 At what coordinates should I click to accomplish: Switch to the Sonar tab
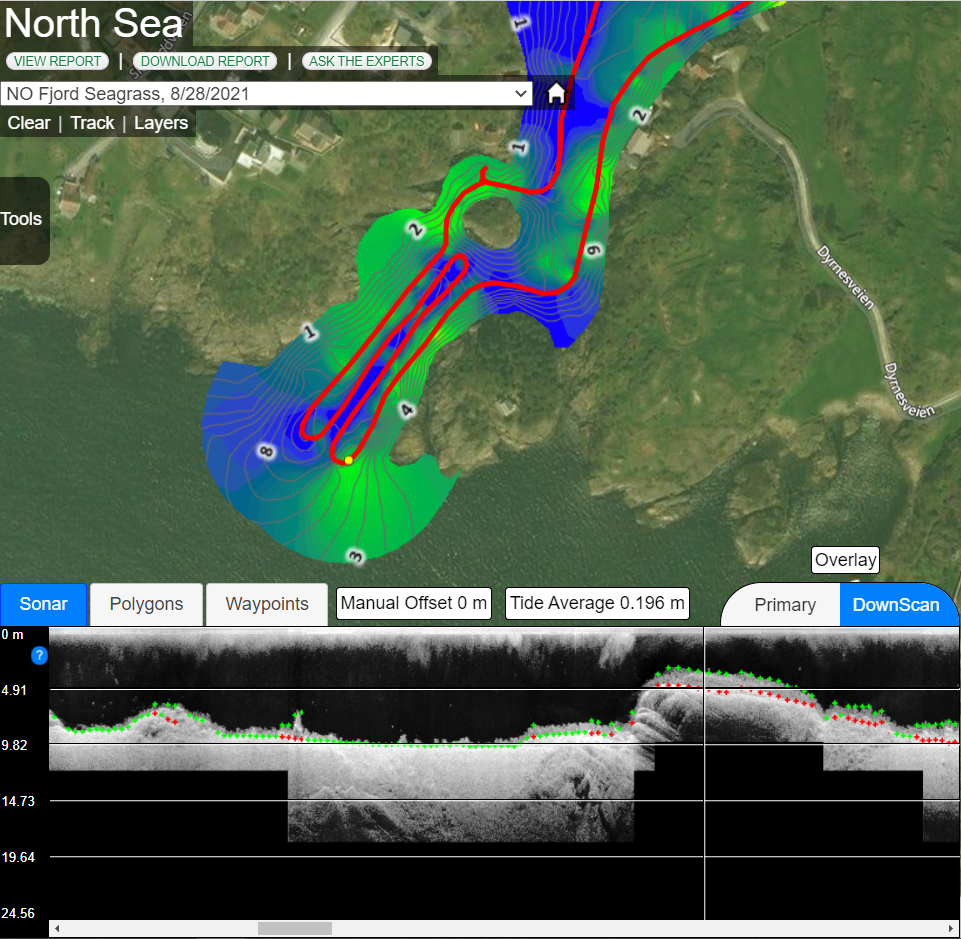[x=44, y=604]
